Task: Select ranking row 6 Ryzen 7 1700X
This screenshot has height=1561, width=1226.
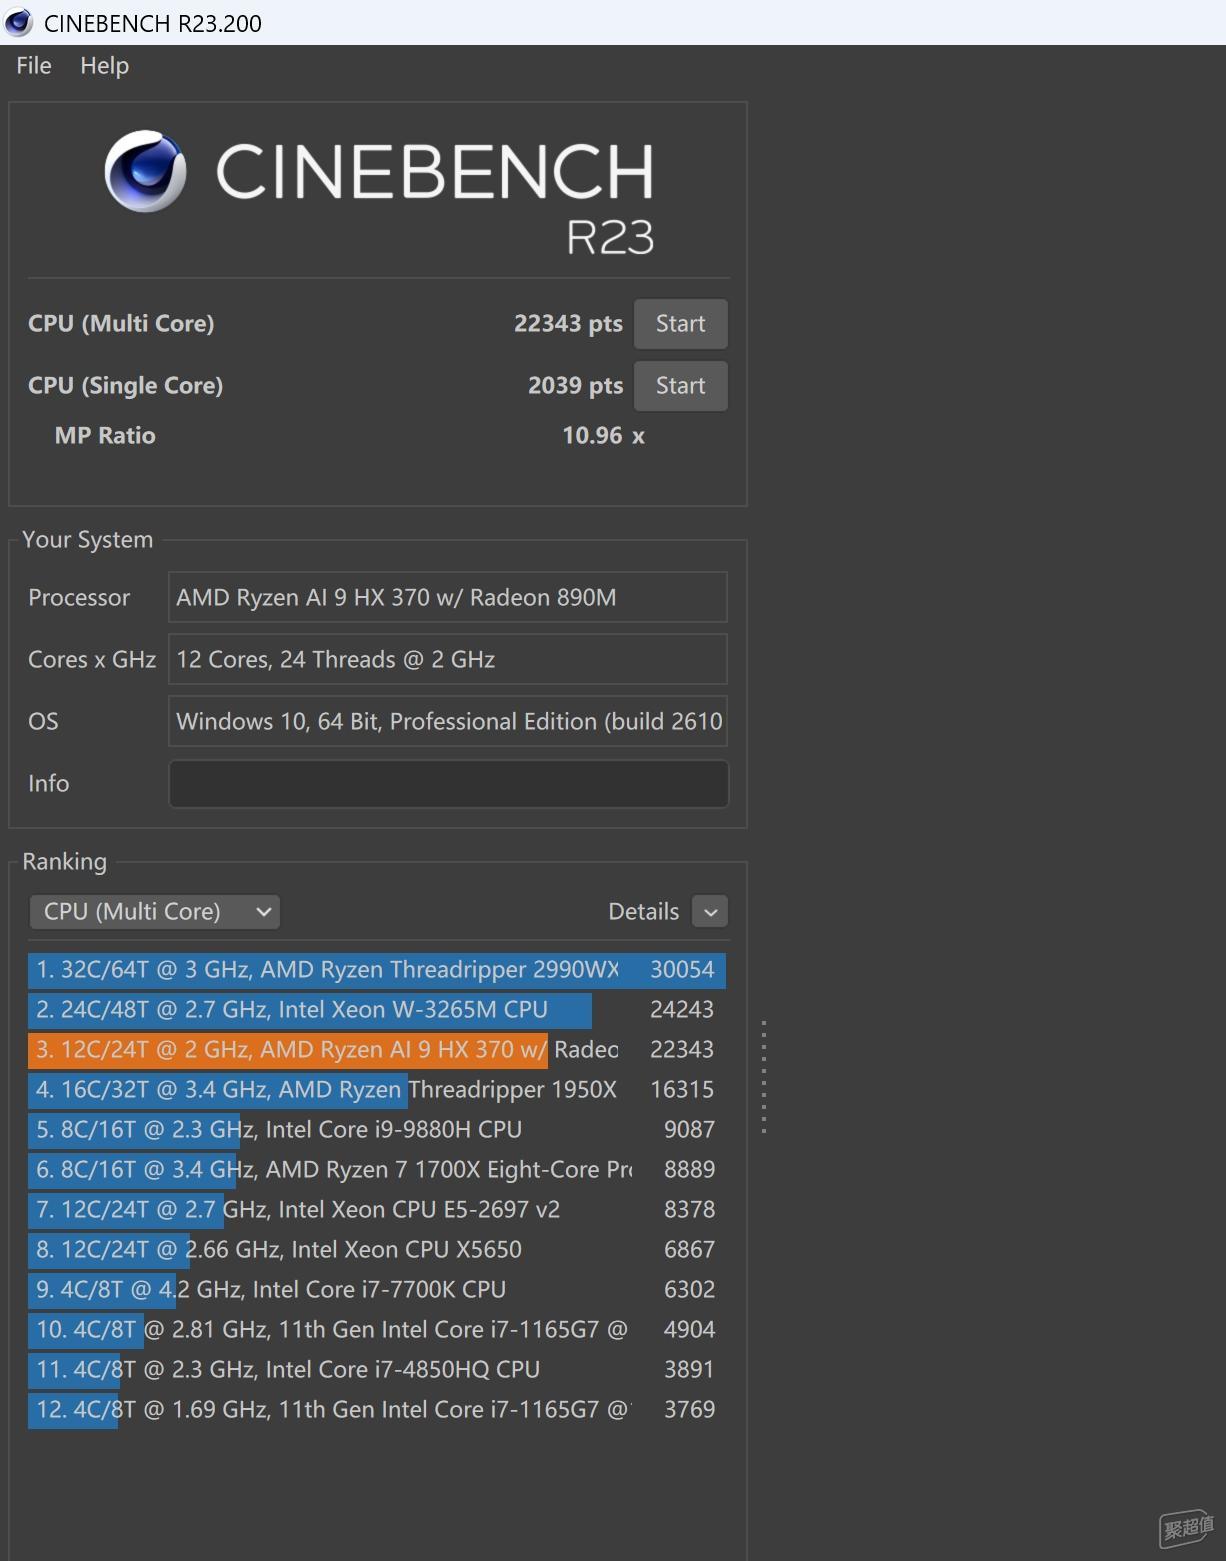Action: [377, 1170]
